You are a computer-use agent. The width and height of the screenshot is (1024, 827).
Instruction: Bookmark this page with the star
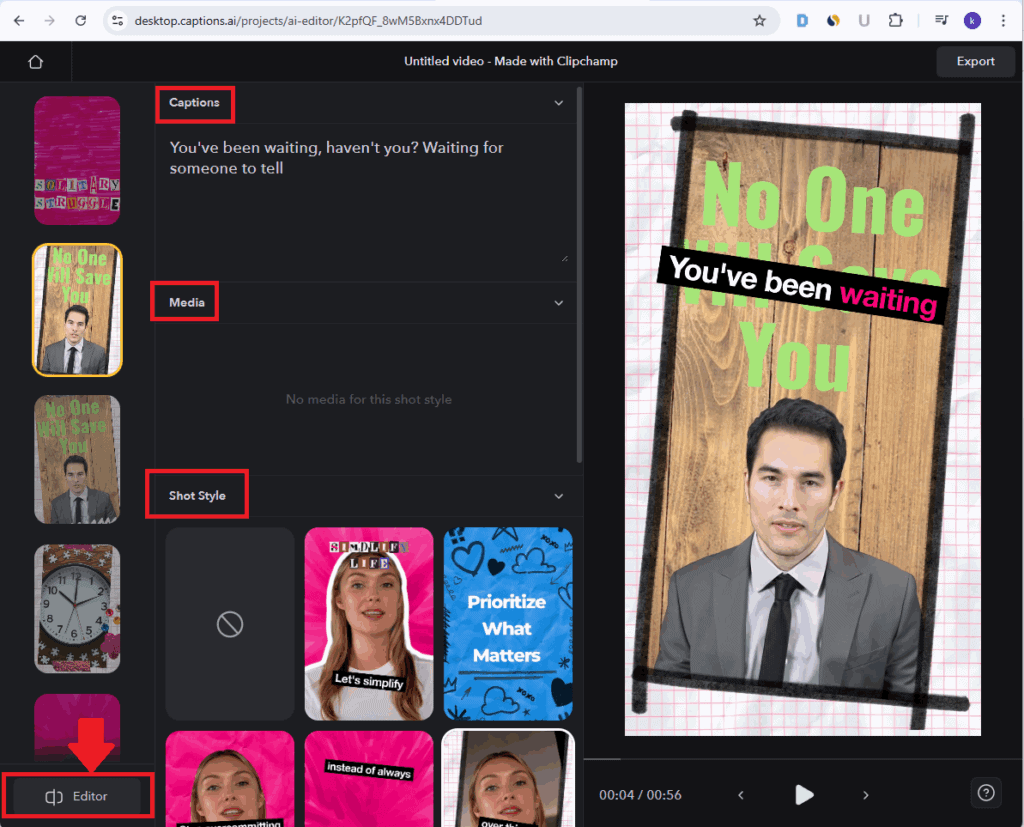[759, 21]
